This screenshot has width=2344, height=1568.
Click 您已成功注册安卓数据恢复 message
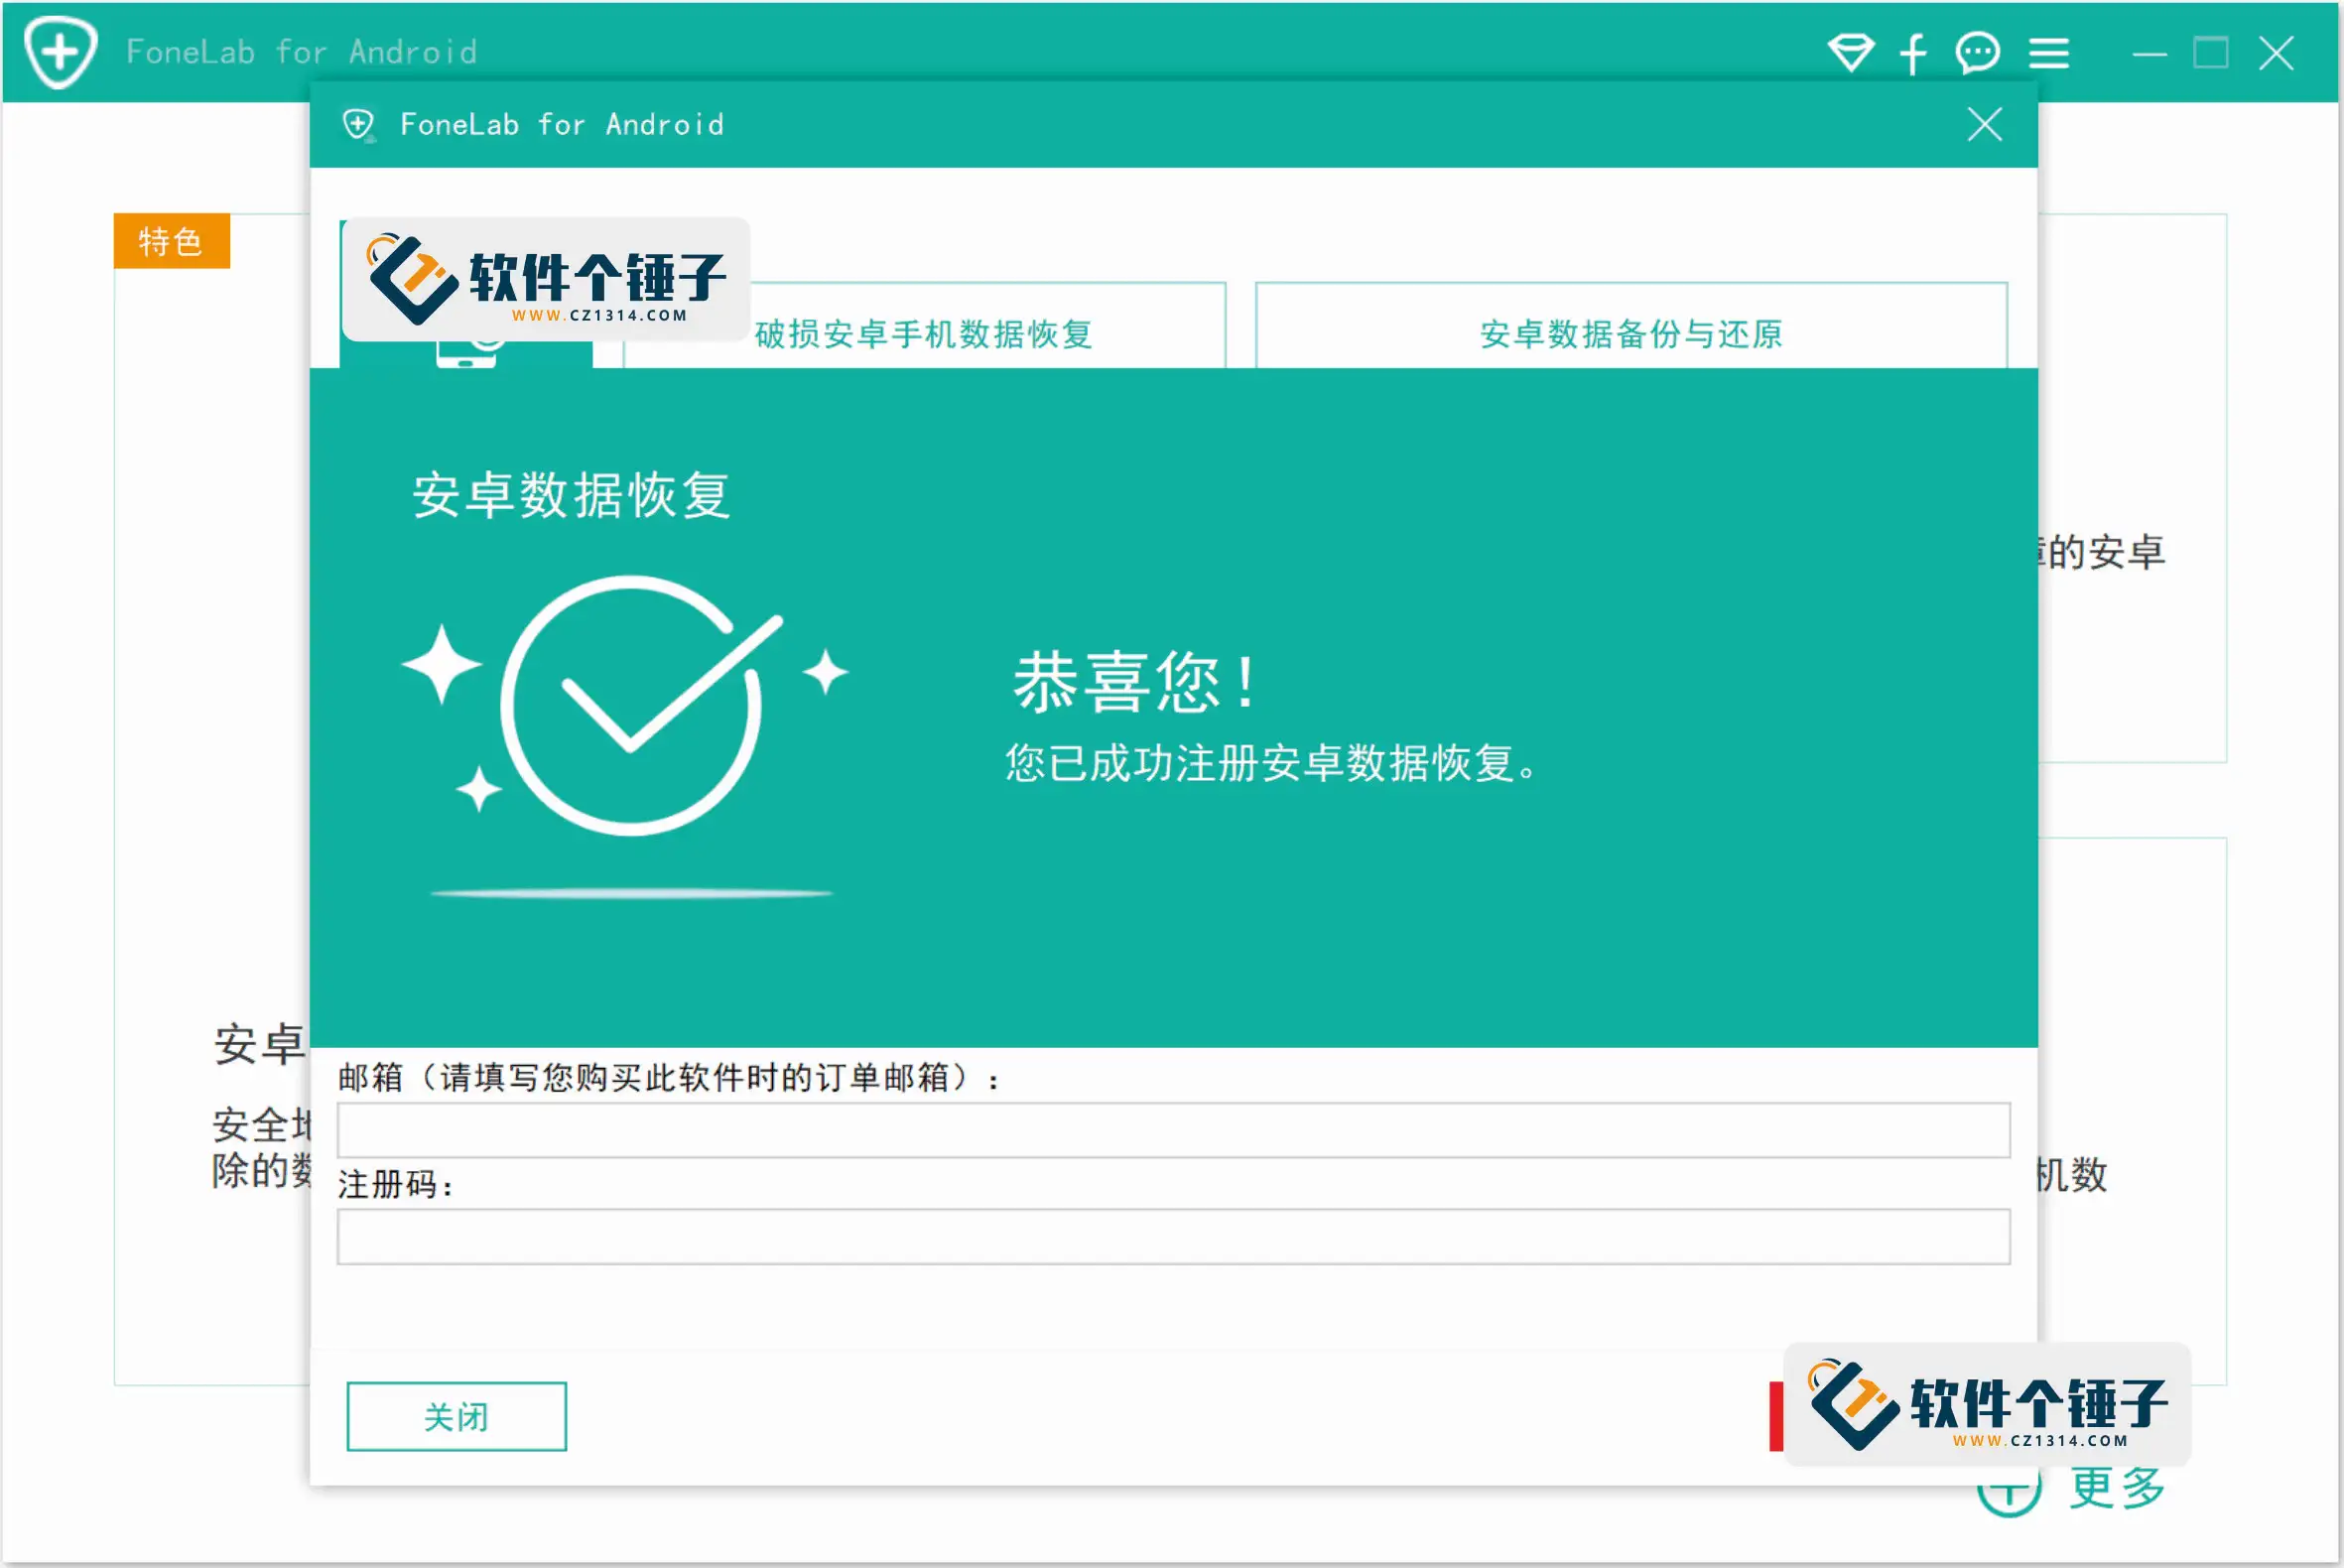point(1272,763)
